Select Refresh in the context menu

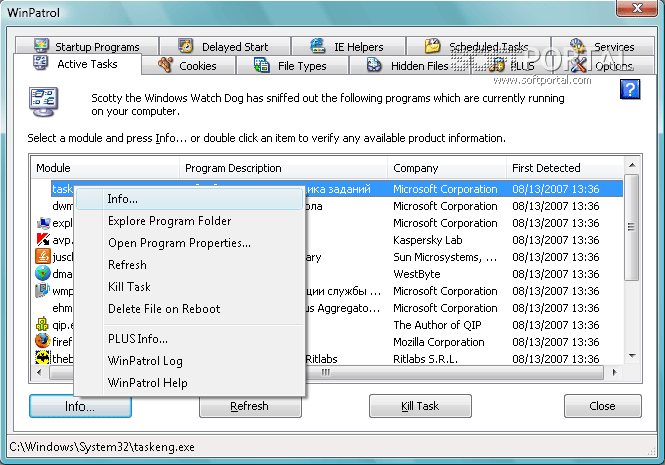190,265
